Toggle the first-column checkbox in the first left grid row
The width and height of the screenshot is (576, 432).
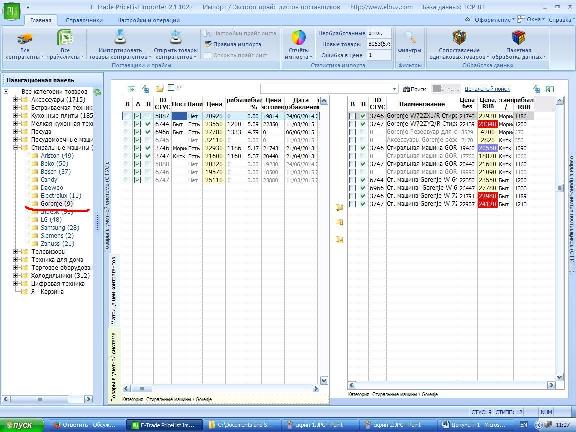127,116
